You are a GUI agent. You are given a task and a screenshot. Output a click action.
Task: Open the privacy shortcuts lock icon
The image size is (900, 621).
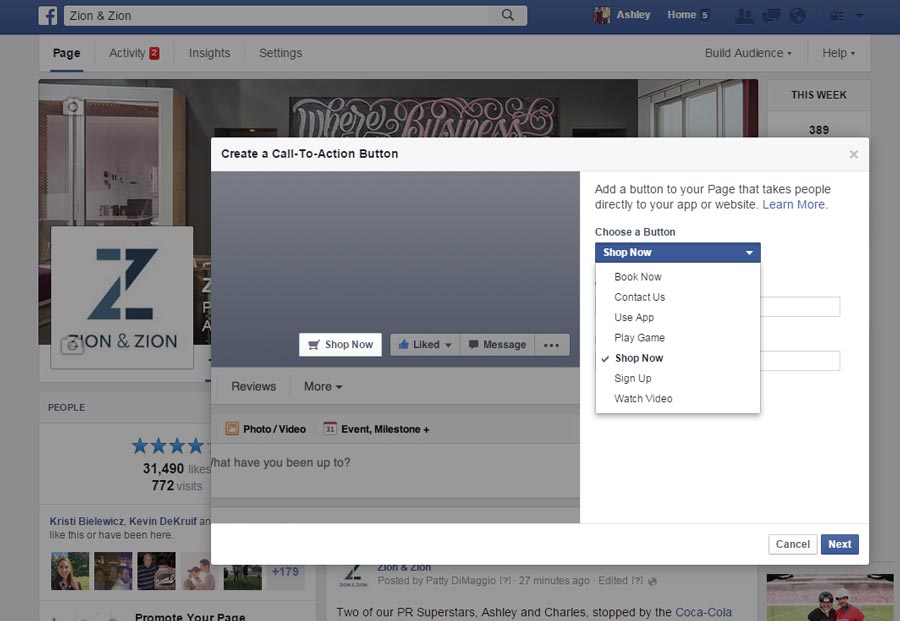(x=836, y=15)
